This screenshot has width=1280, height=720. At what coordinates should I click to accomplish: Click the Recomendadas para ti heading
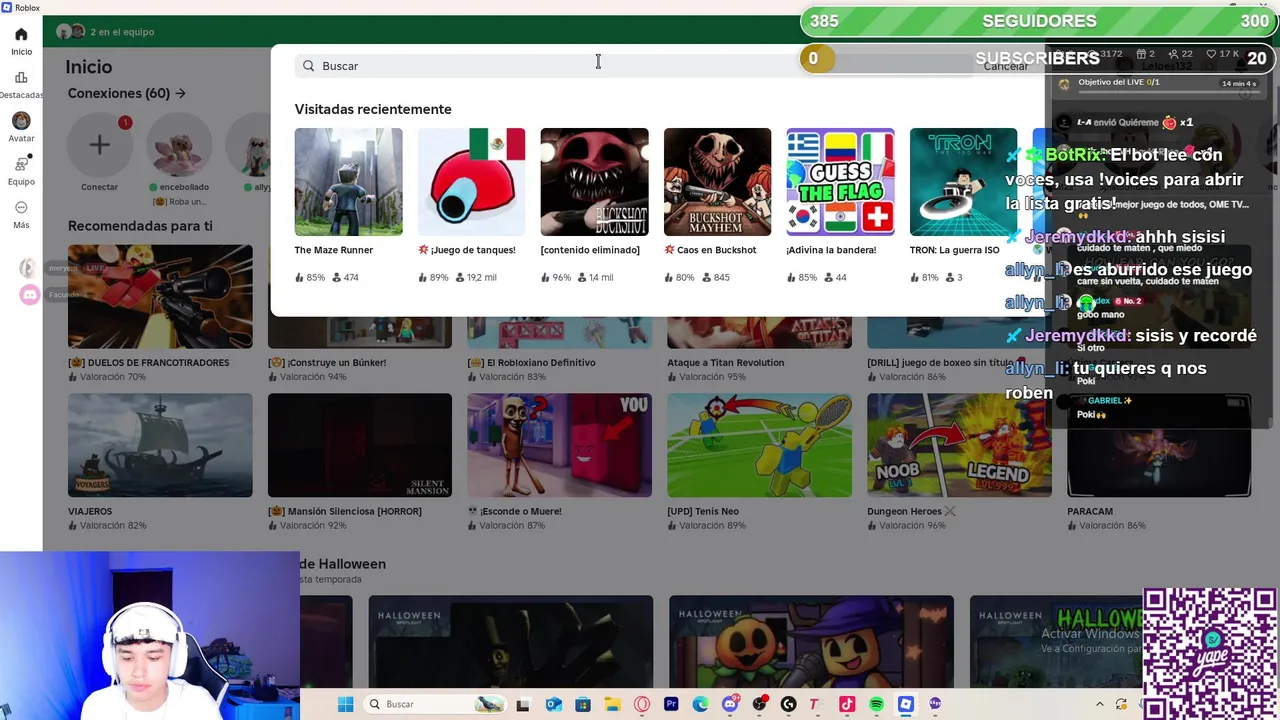pyautogui.click(x=140, y=226)
